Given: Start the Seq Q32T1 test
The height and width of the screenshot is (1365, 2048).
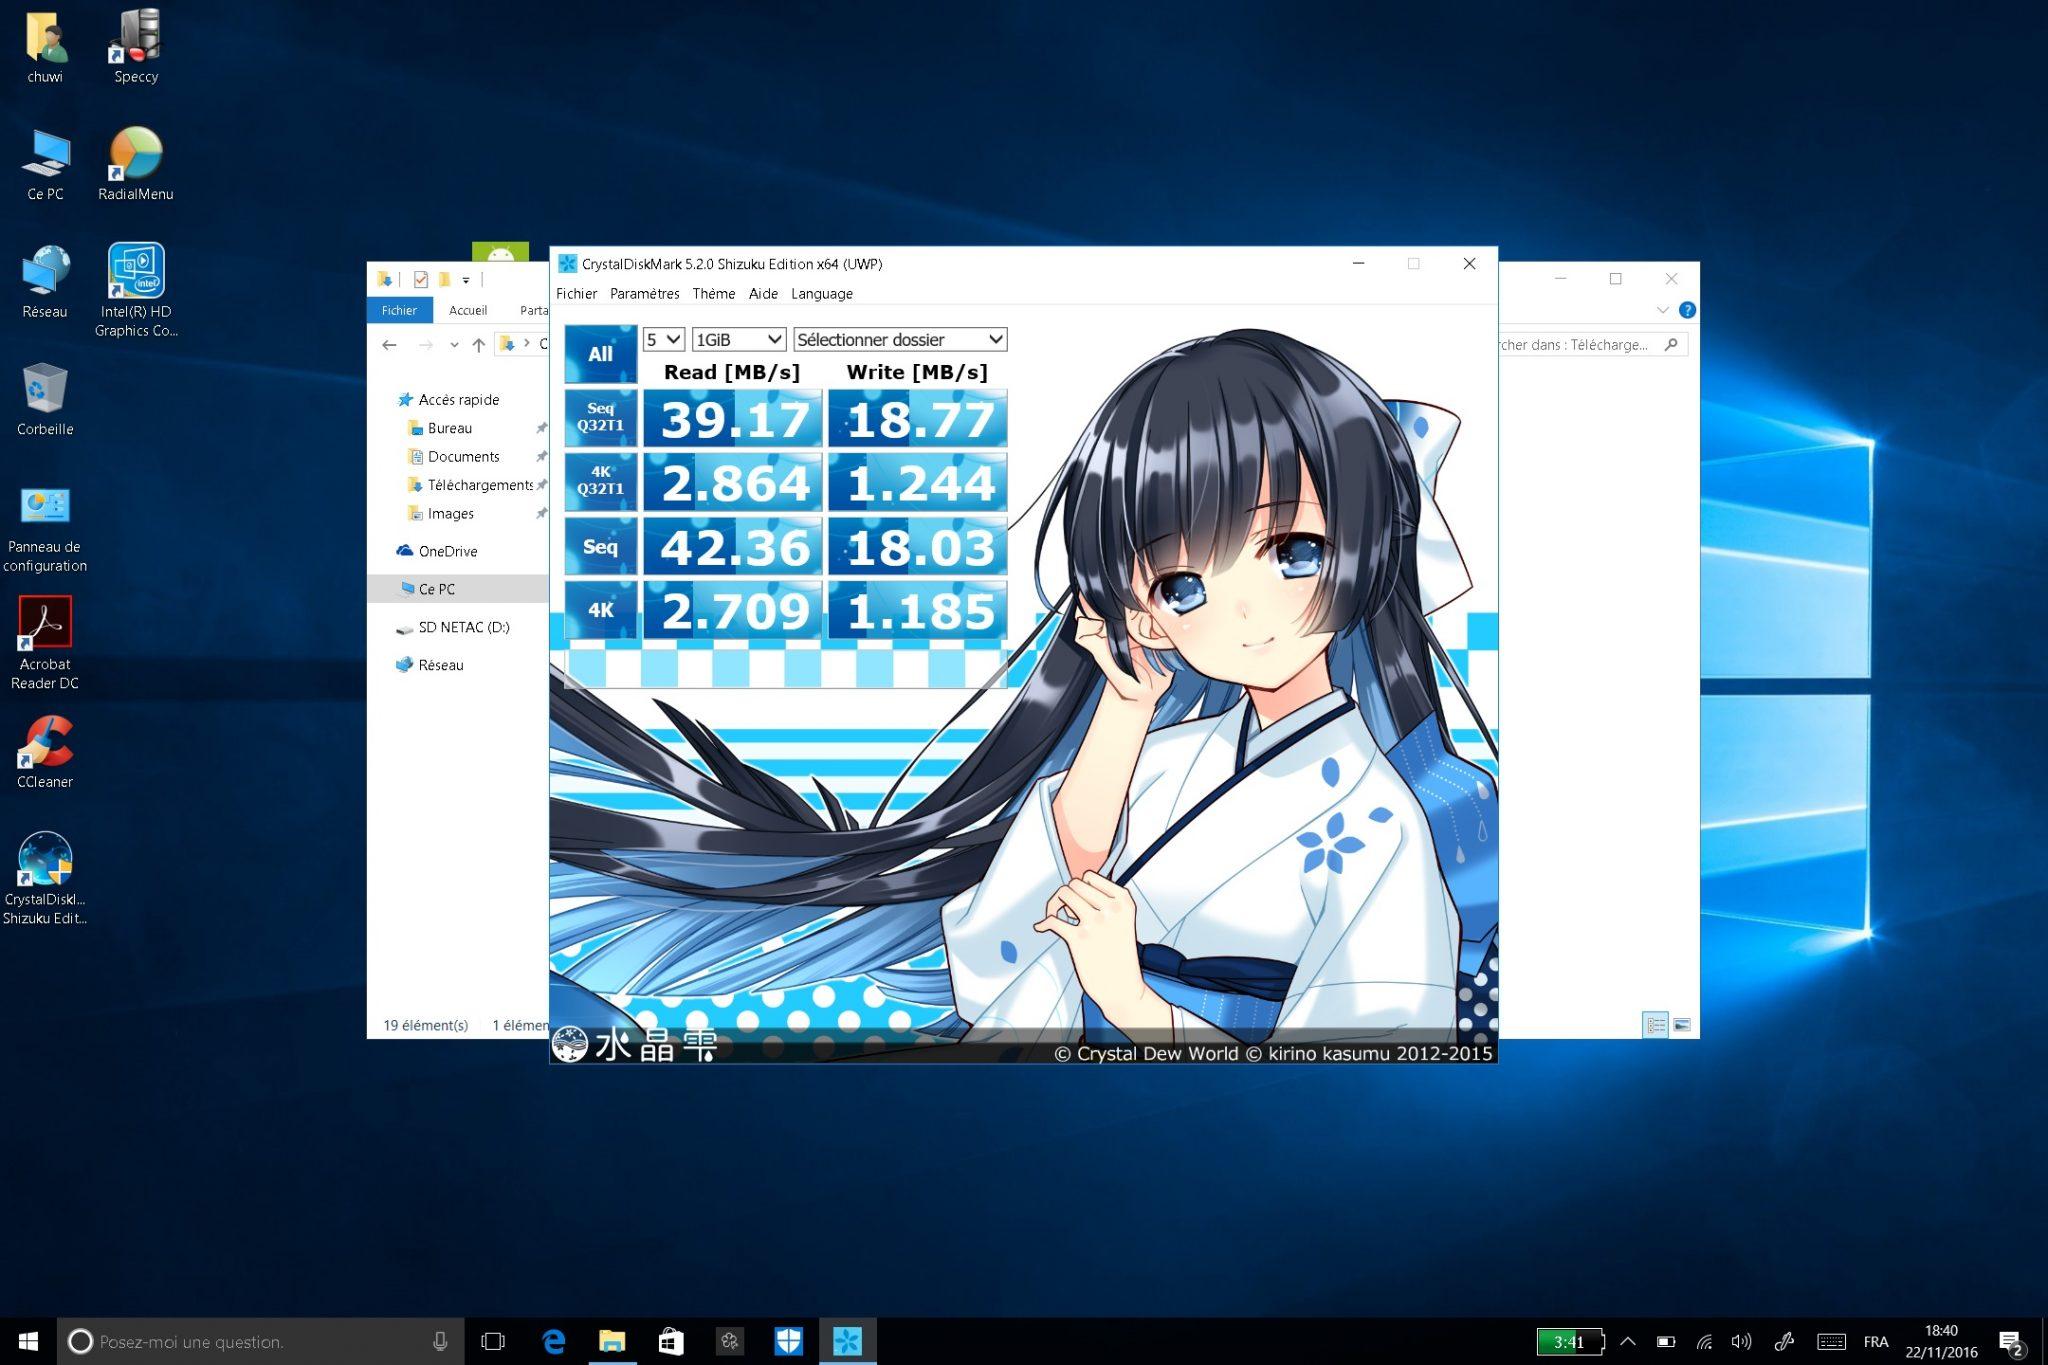Looking at the screenshot, I should coord(600,417).
